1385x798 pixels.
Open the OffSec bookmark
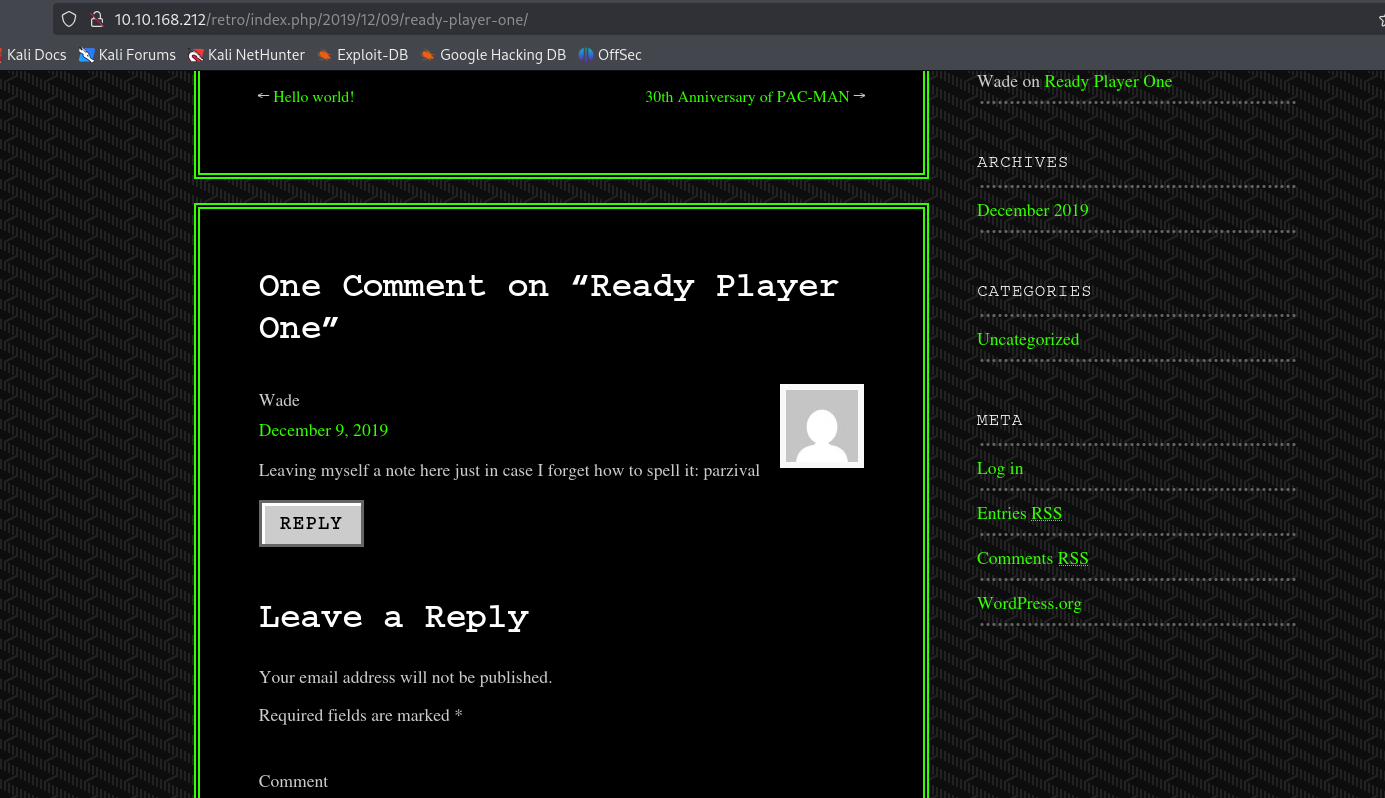[x=610, y=55]
